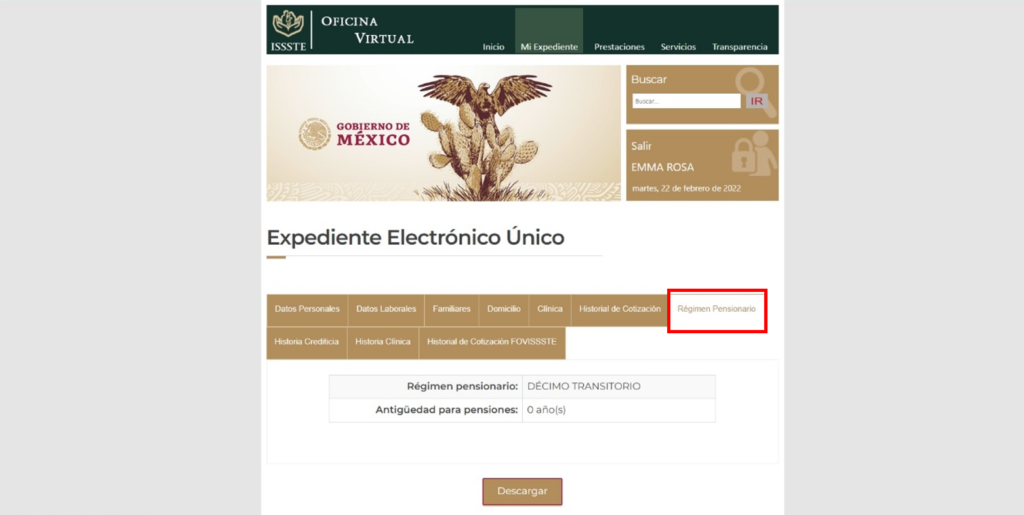Open Historial de Cotización FOVISSSTE tab

tap(492, 342)
